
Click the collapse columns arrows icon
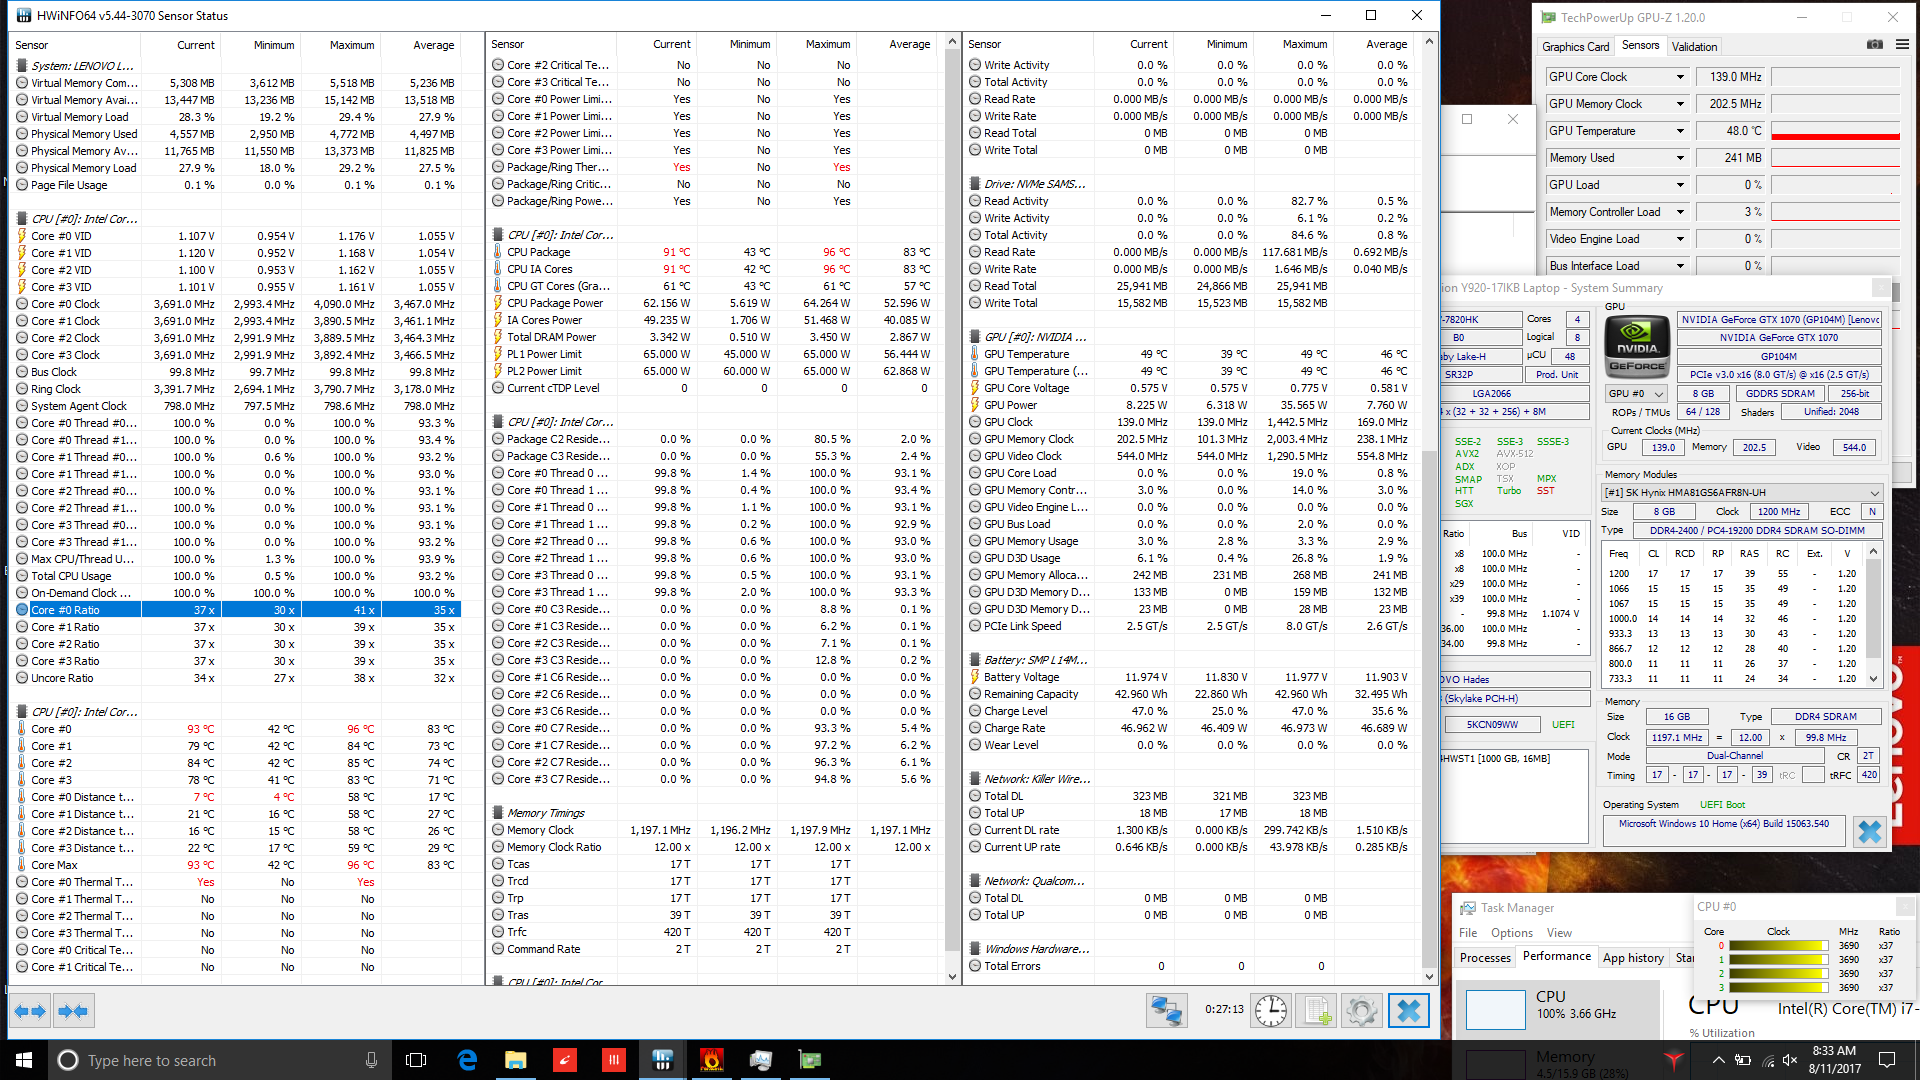pos(73,1012)
